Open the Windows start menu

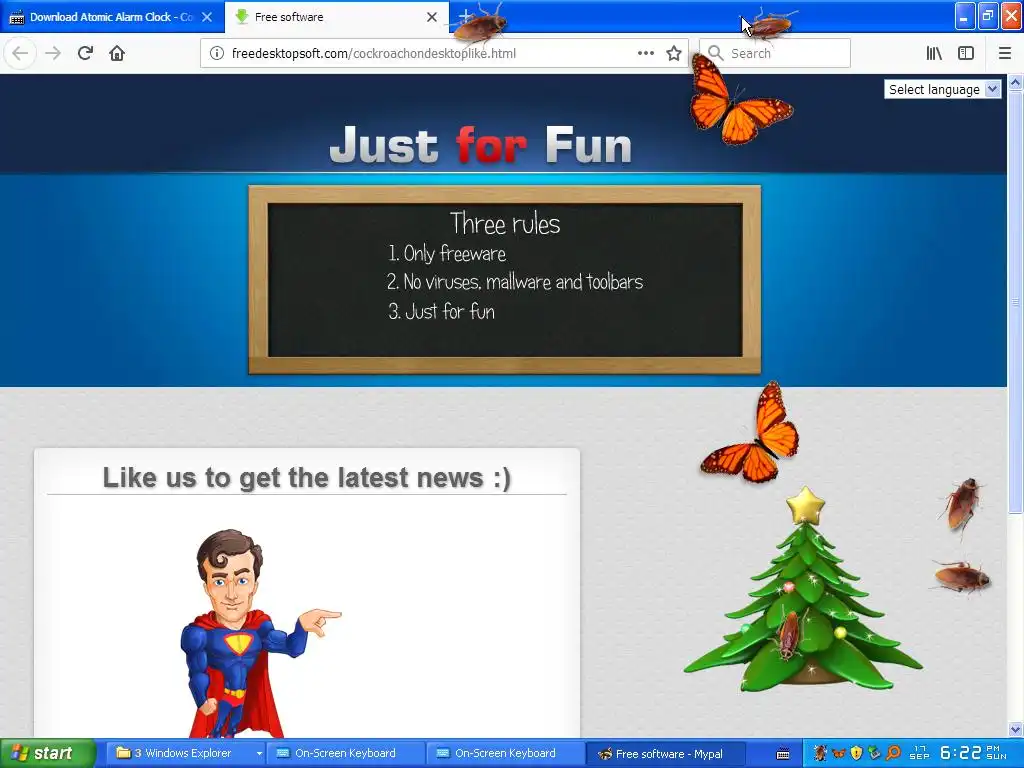tap(47, 754)
